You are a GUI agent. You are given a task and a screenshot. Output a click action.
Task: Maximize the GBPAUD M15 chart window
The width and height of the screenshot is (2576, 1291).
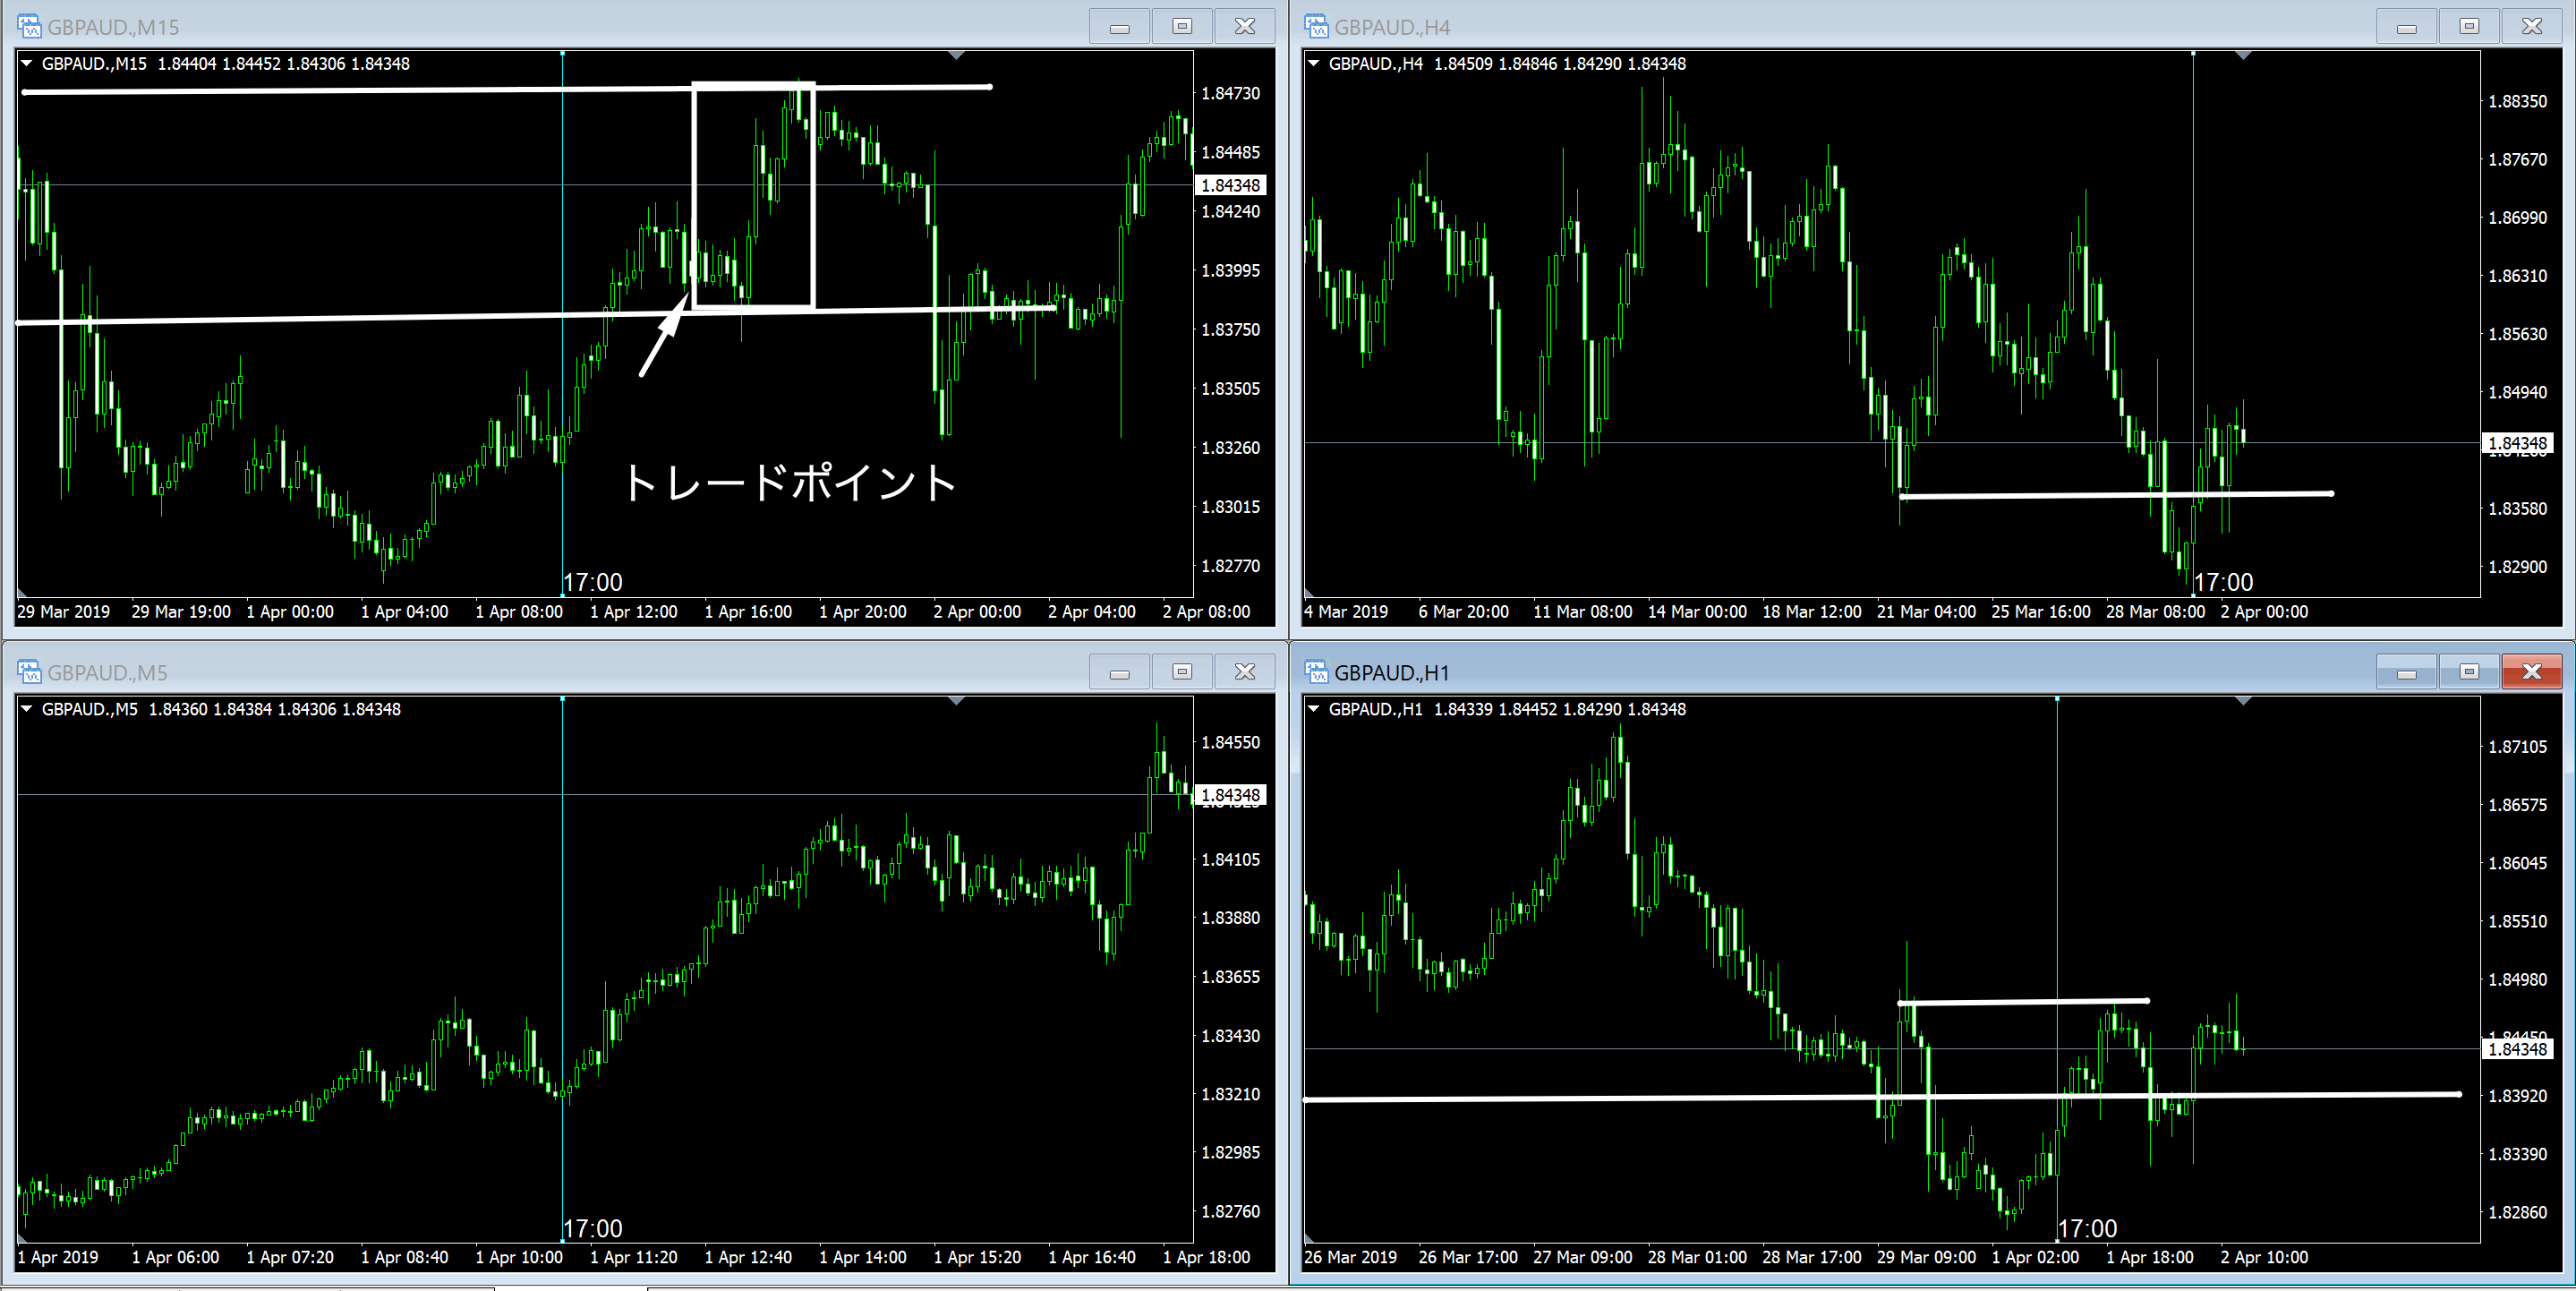point(1182,26)
